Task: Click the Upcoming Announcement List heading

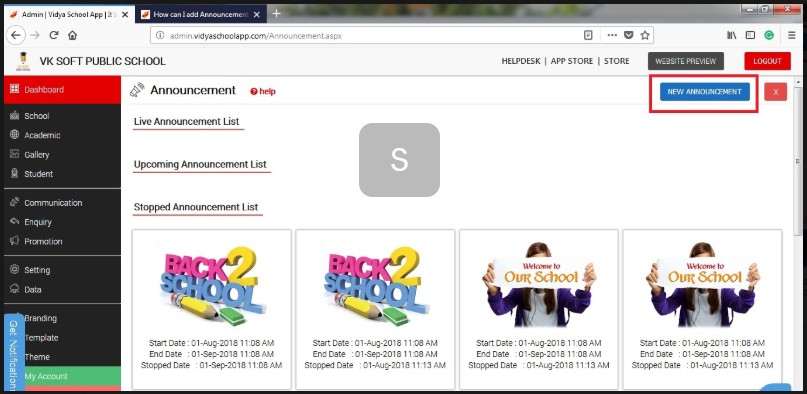Action: pos(200,165)
